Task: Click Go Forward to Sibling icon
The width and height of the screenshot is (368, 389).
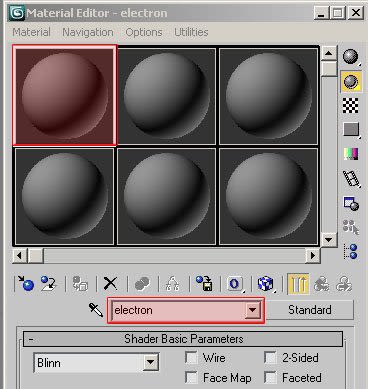Action: point(344,284)
